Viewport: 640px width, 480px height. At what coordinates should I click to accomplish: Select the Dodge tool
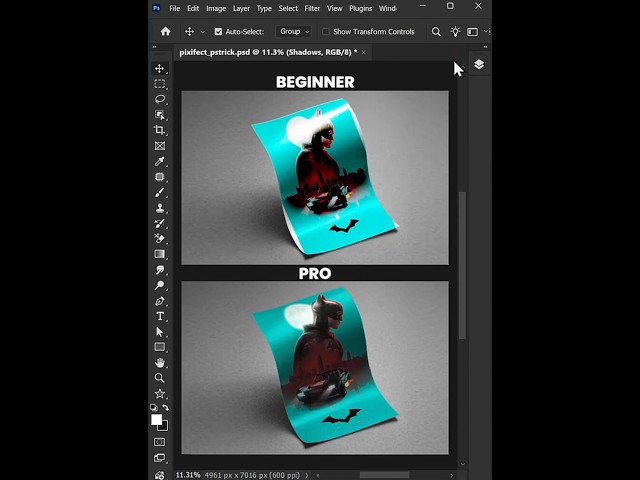click(160, 285)
